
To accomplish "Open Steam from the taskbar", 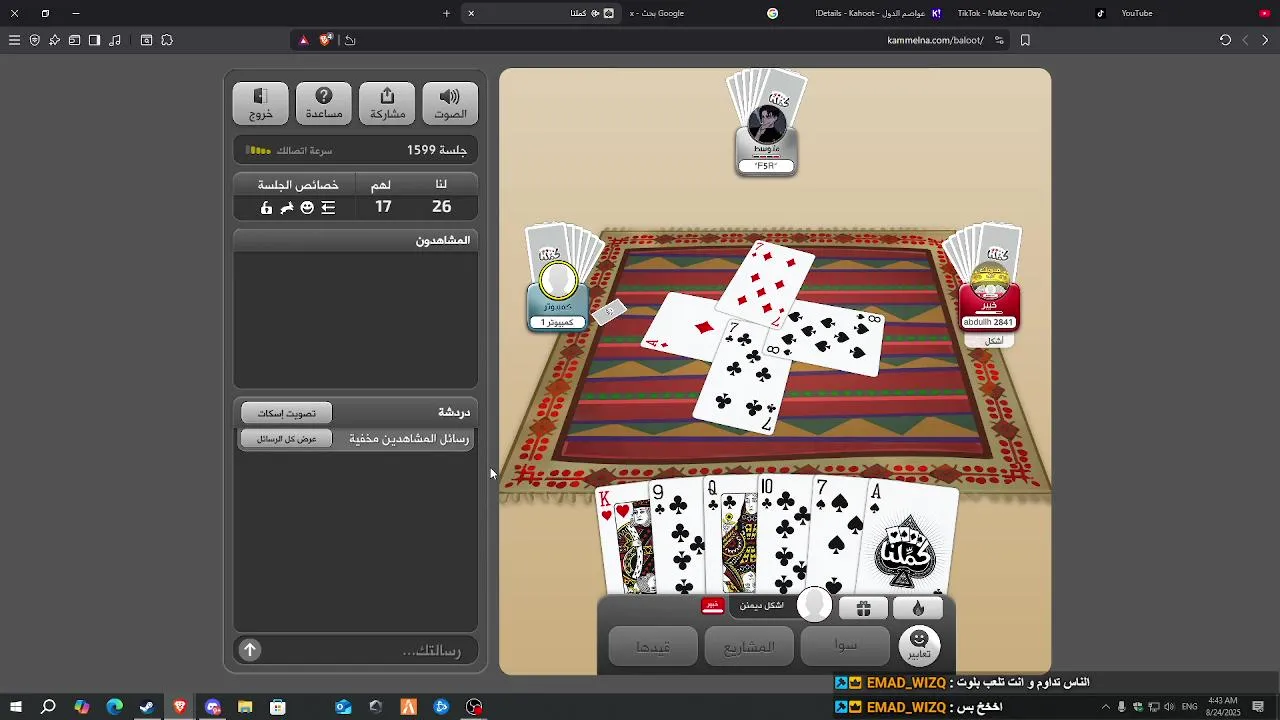I will 147,707.
